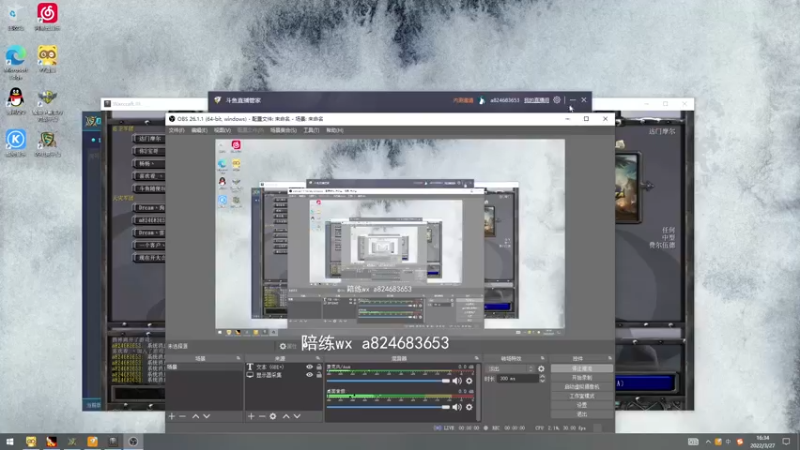The image size is (800, 450).
Task: Pop out the Sources dock panel
Action: [318, 359]
